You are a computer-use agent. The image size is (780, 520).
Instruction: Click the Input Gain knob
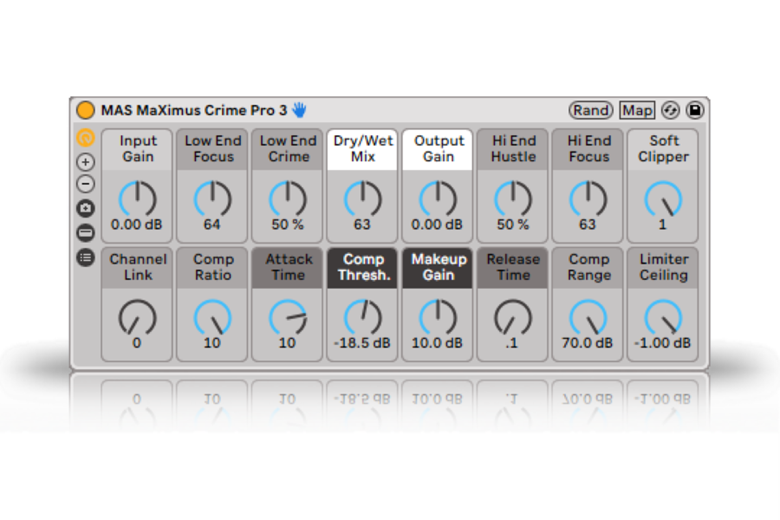pyautogui.click(x=137, y=199)
